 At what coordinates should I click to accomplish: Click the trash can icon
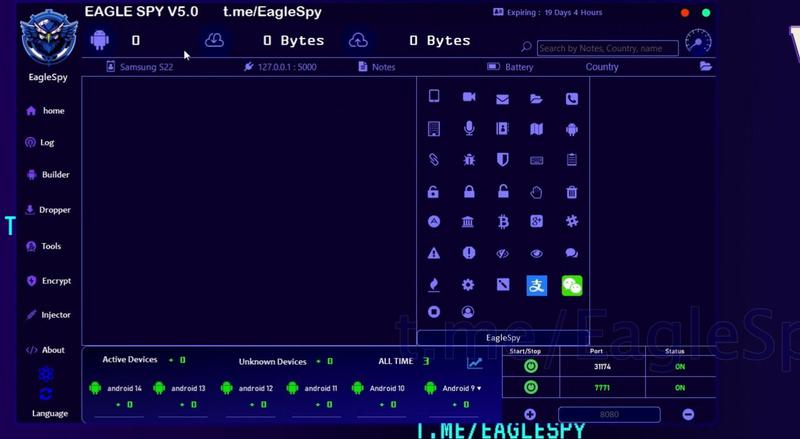click(572, 192)
